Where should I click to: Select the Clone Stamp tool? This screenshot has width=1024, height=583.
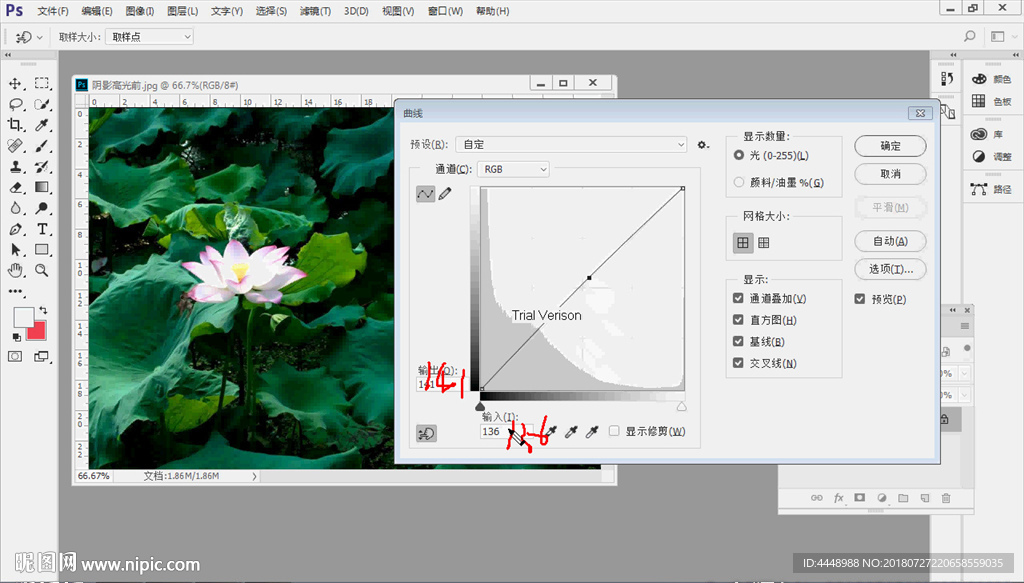[16, 167]
